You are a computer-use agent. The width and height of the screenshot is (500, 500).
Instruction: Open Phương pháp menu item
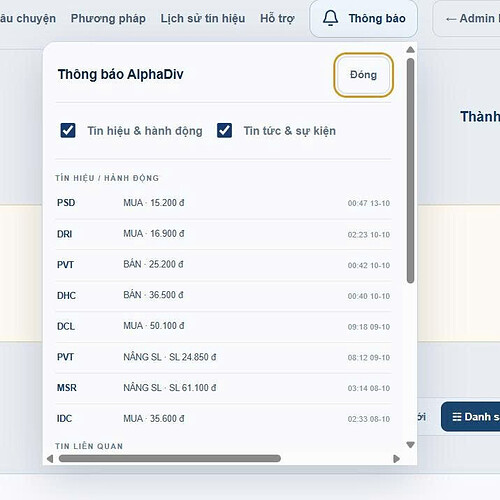click(x=108, y=18)
